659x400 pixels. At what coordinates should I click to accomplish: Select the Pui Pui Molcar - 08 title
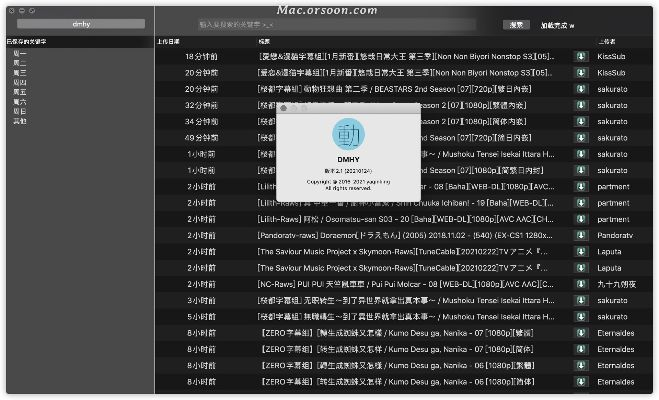click(x=406, y=284)
